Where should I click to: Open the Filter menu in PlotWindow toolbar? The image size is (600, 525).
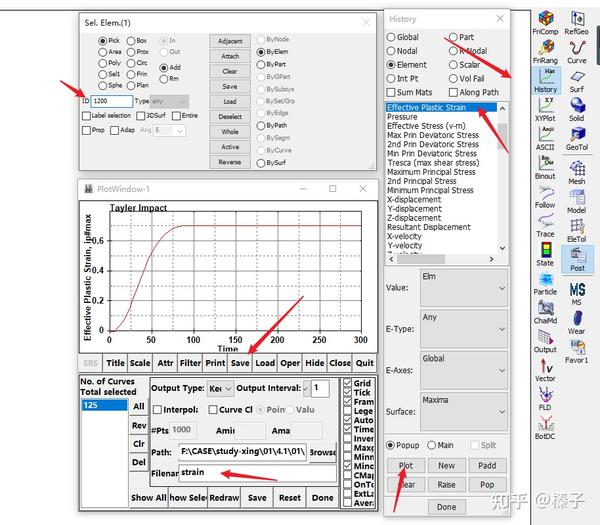tap(190, 363)
